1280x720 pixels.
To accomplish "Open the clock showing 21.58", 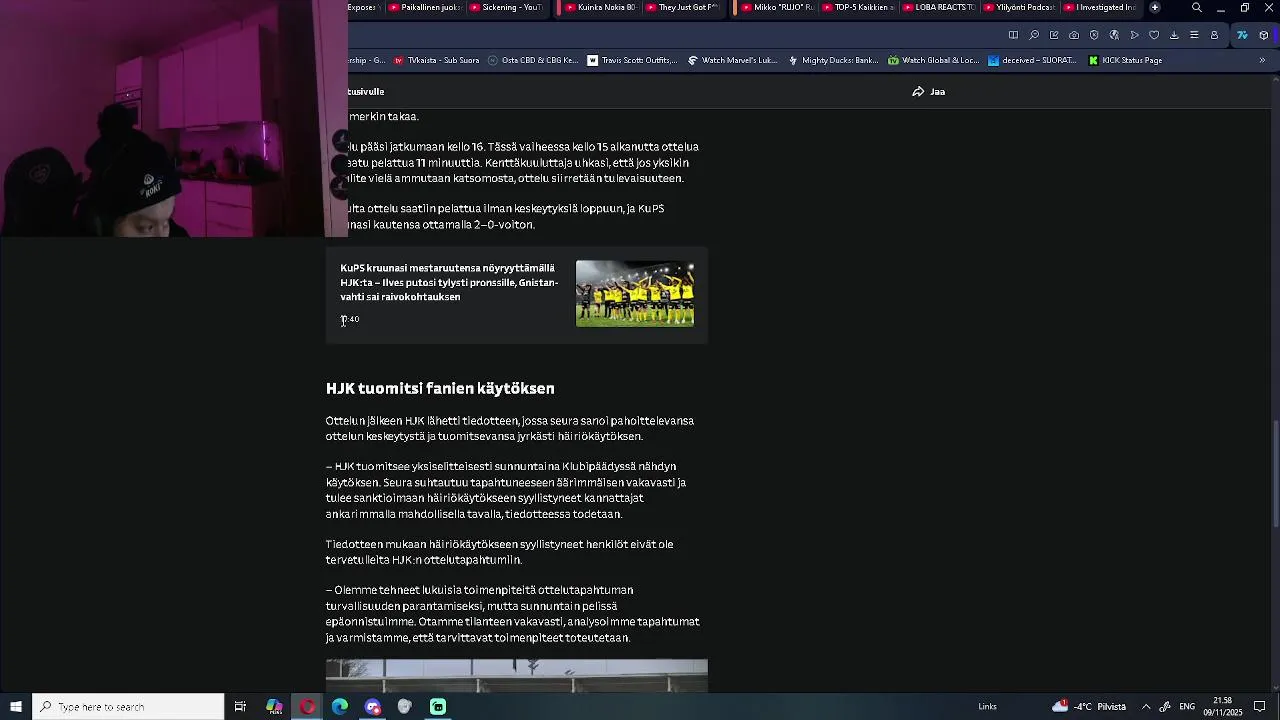I will pyautogui.click(x=1222, y=707).
